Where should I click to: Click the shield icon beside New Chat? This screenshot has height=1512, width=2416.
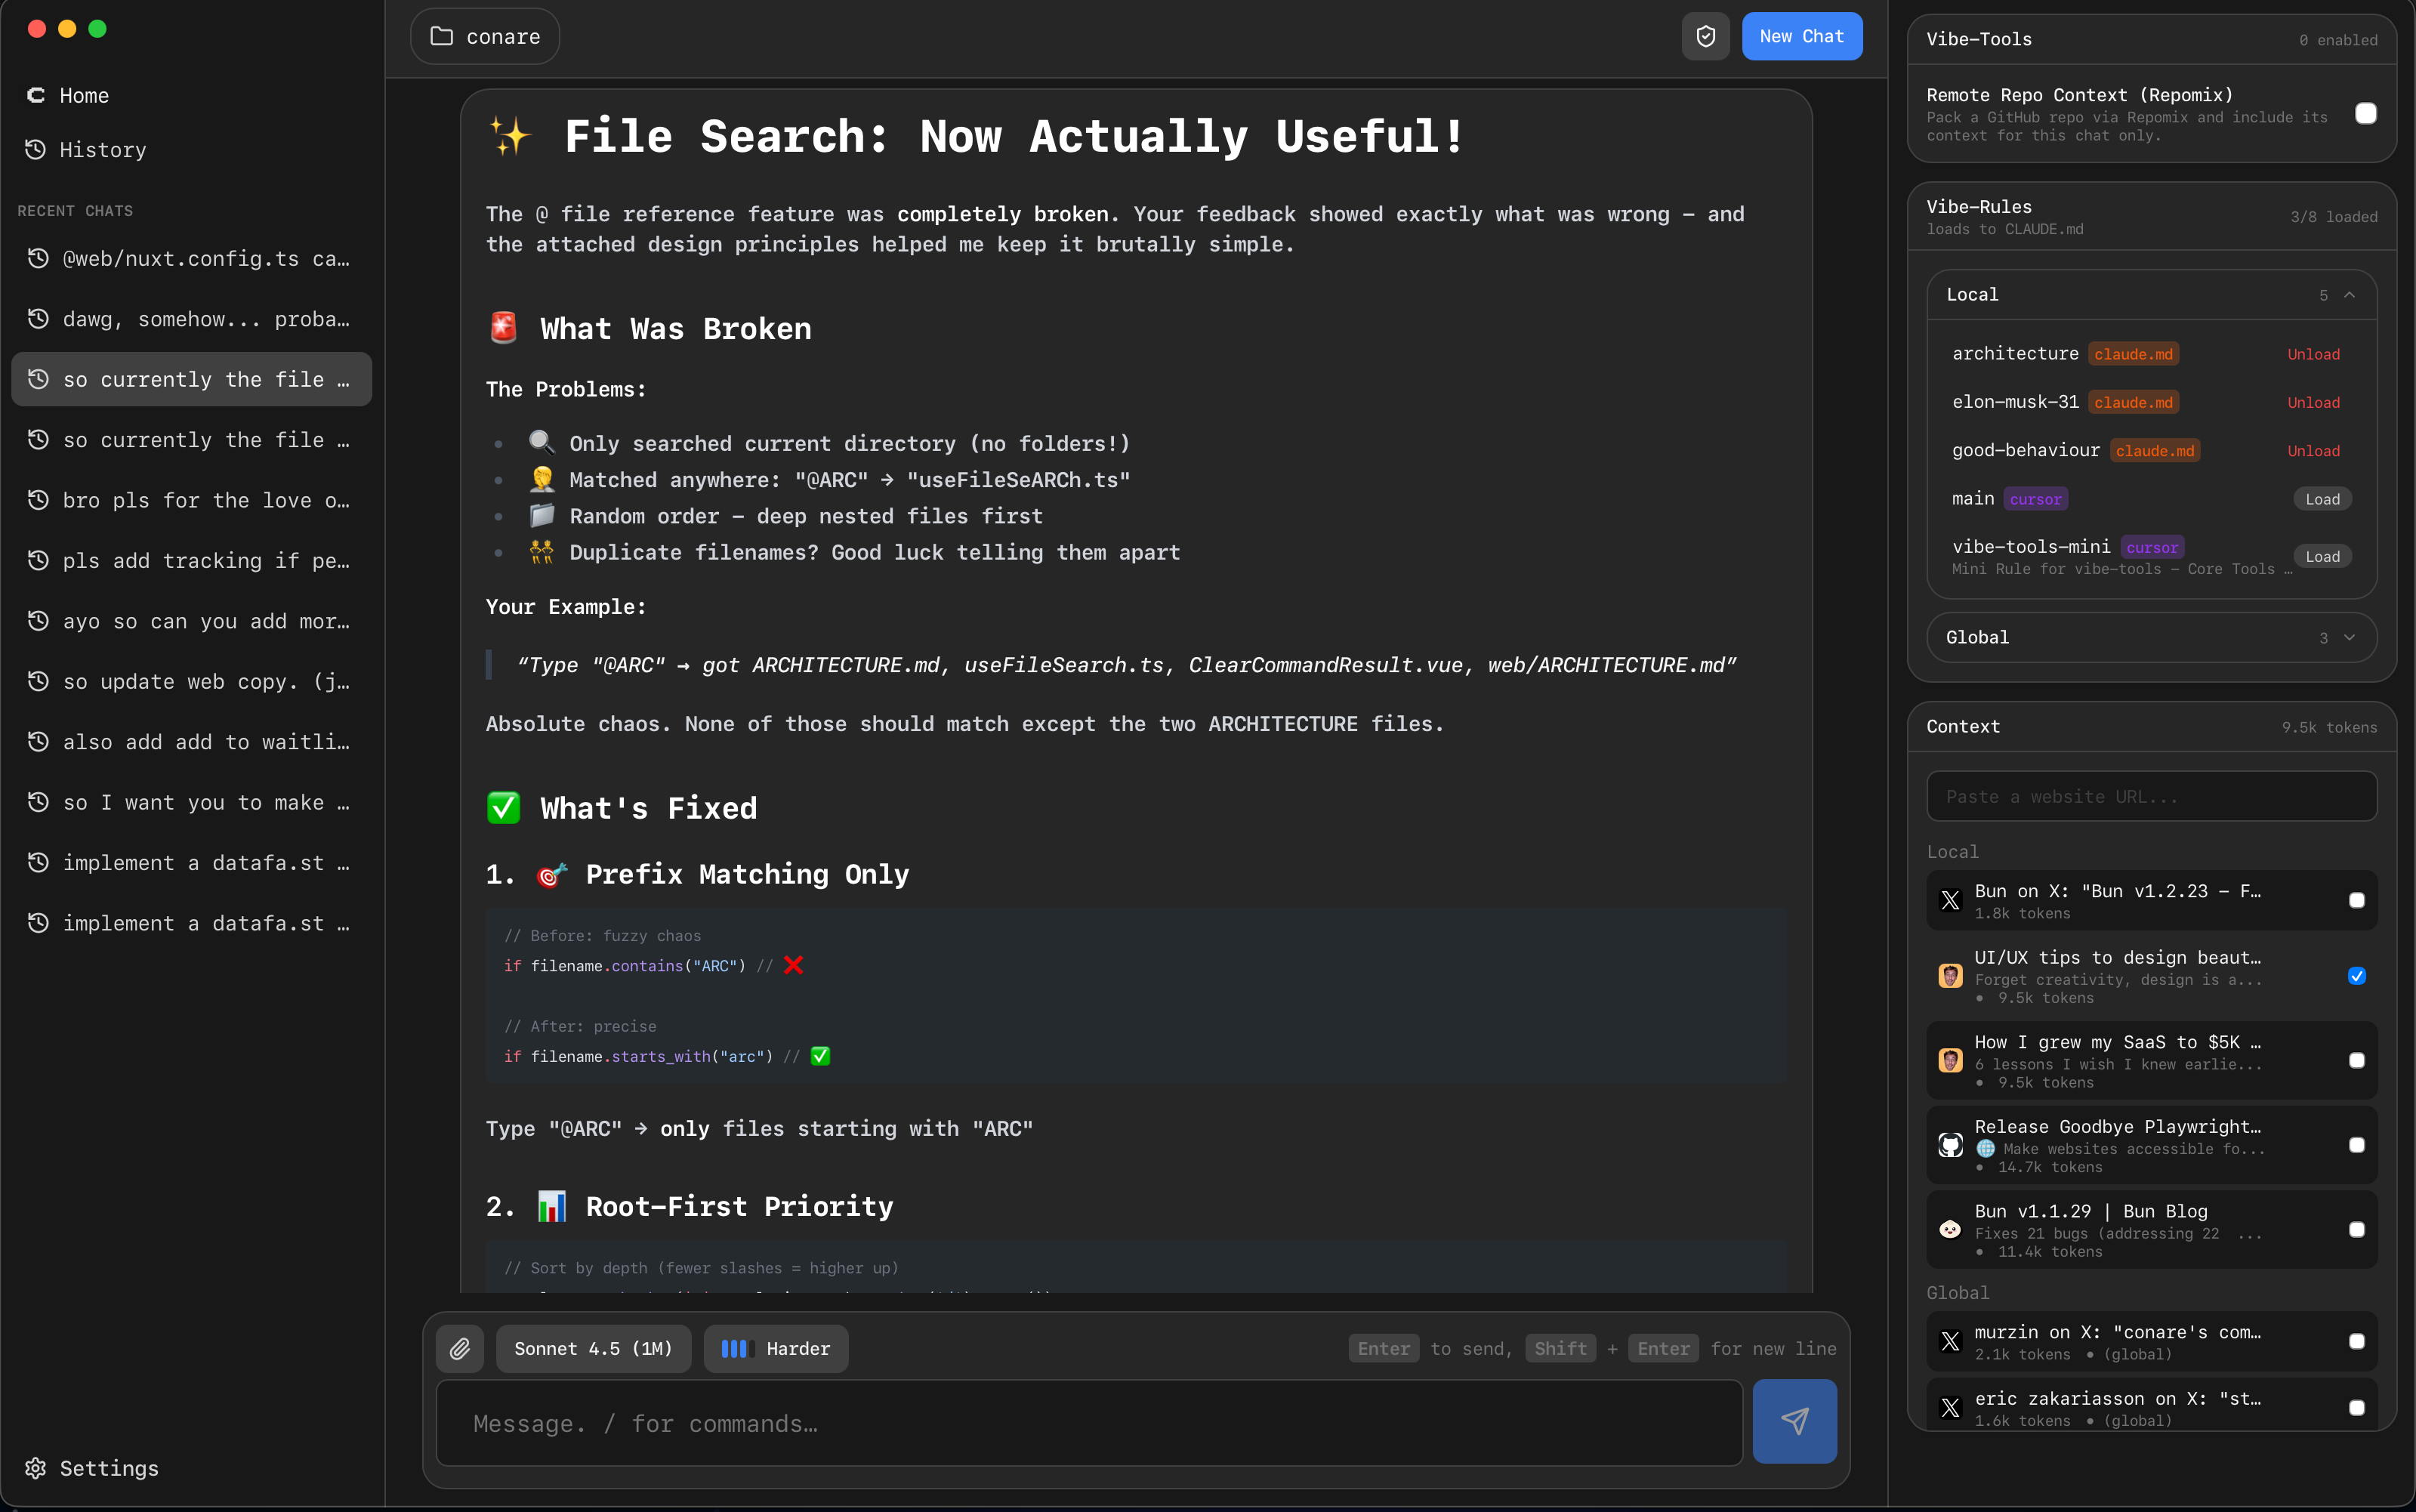[1705, 37]
